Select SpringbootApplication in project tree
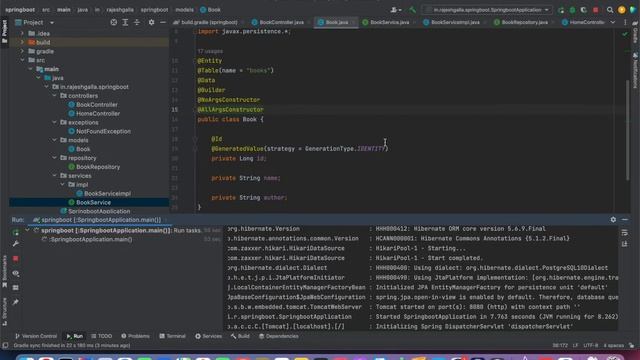640x360 pixels. click(x=99, y=211)
